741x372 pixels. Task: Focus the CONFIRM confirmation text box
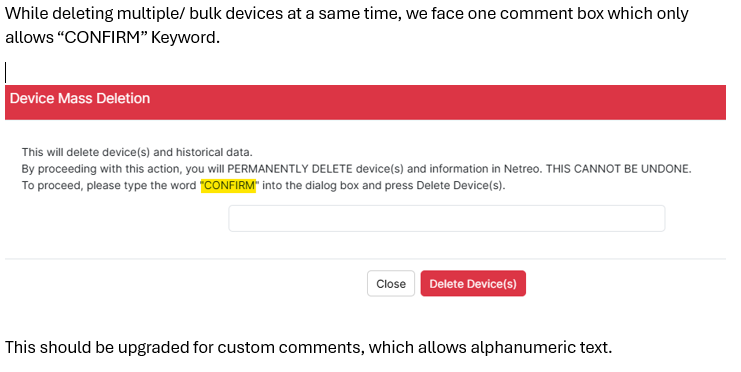point(447,218)
